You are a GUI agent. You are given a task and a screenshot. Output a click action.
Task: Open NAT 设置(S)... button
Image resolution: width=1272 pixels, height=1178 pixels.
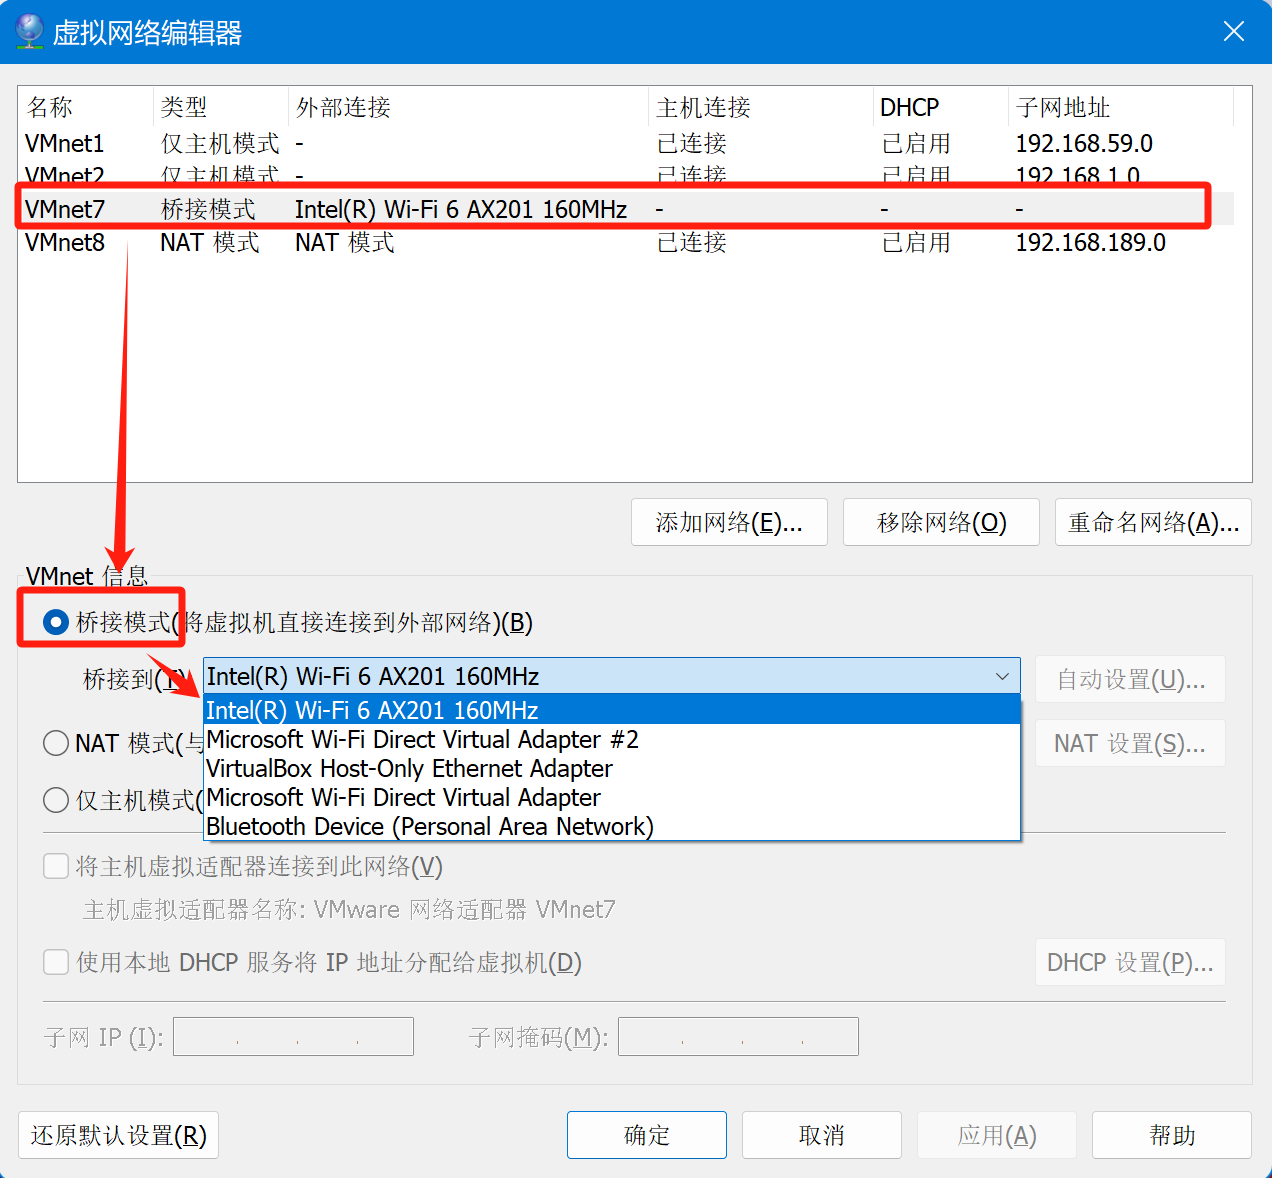pos(1131,743)
